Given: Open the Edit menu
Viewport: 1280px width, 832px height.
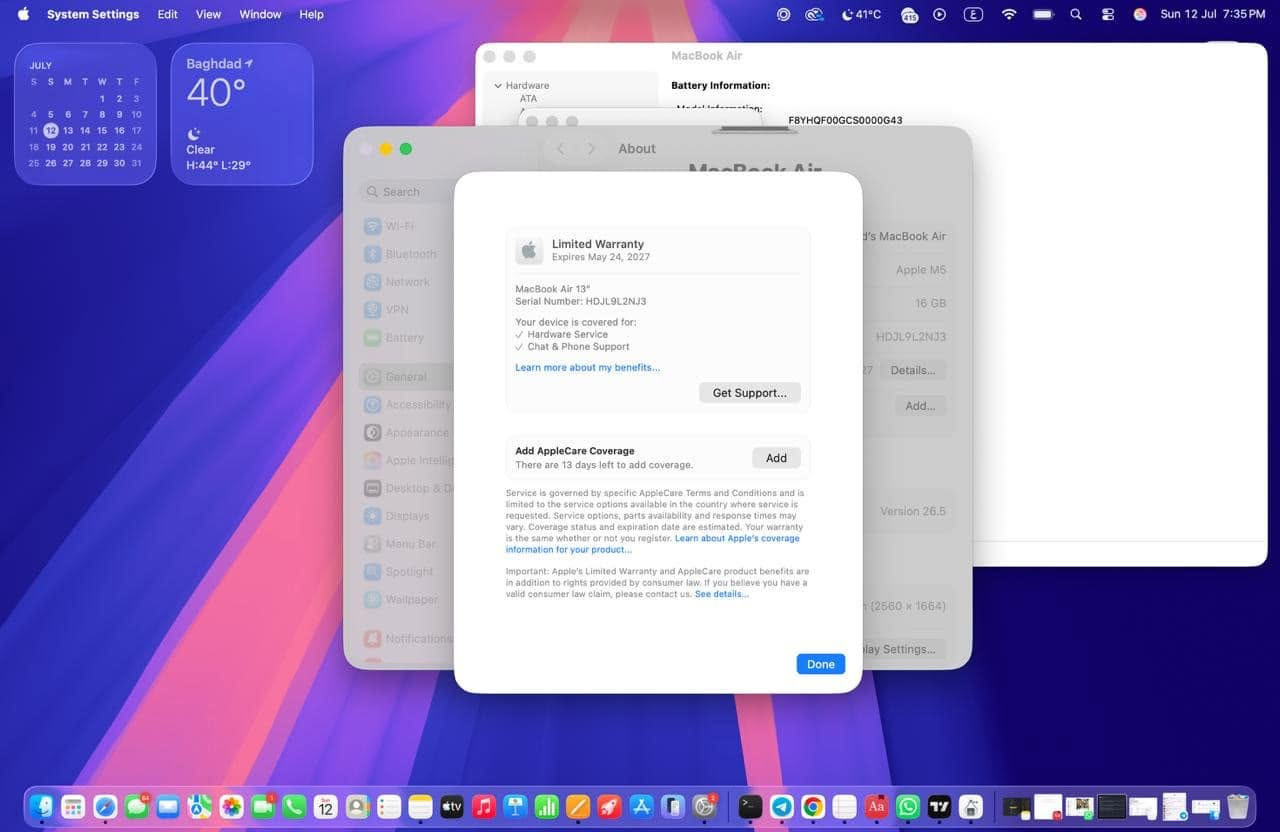Looking at the screenshot, I should click(167, 14).
